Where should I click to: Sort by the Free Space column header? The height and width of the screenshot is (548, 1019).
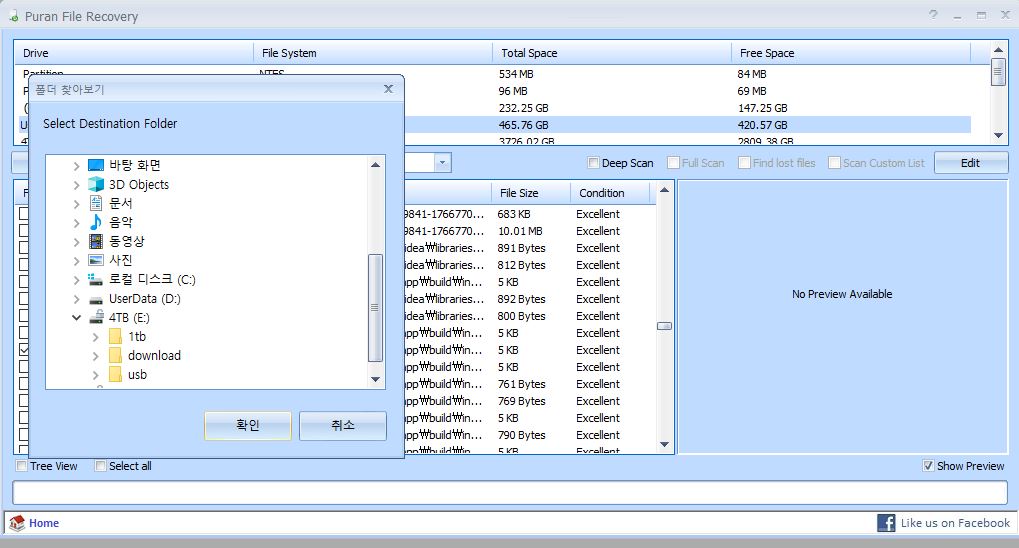point(851,53)
